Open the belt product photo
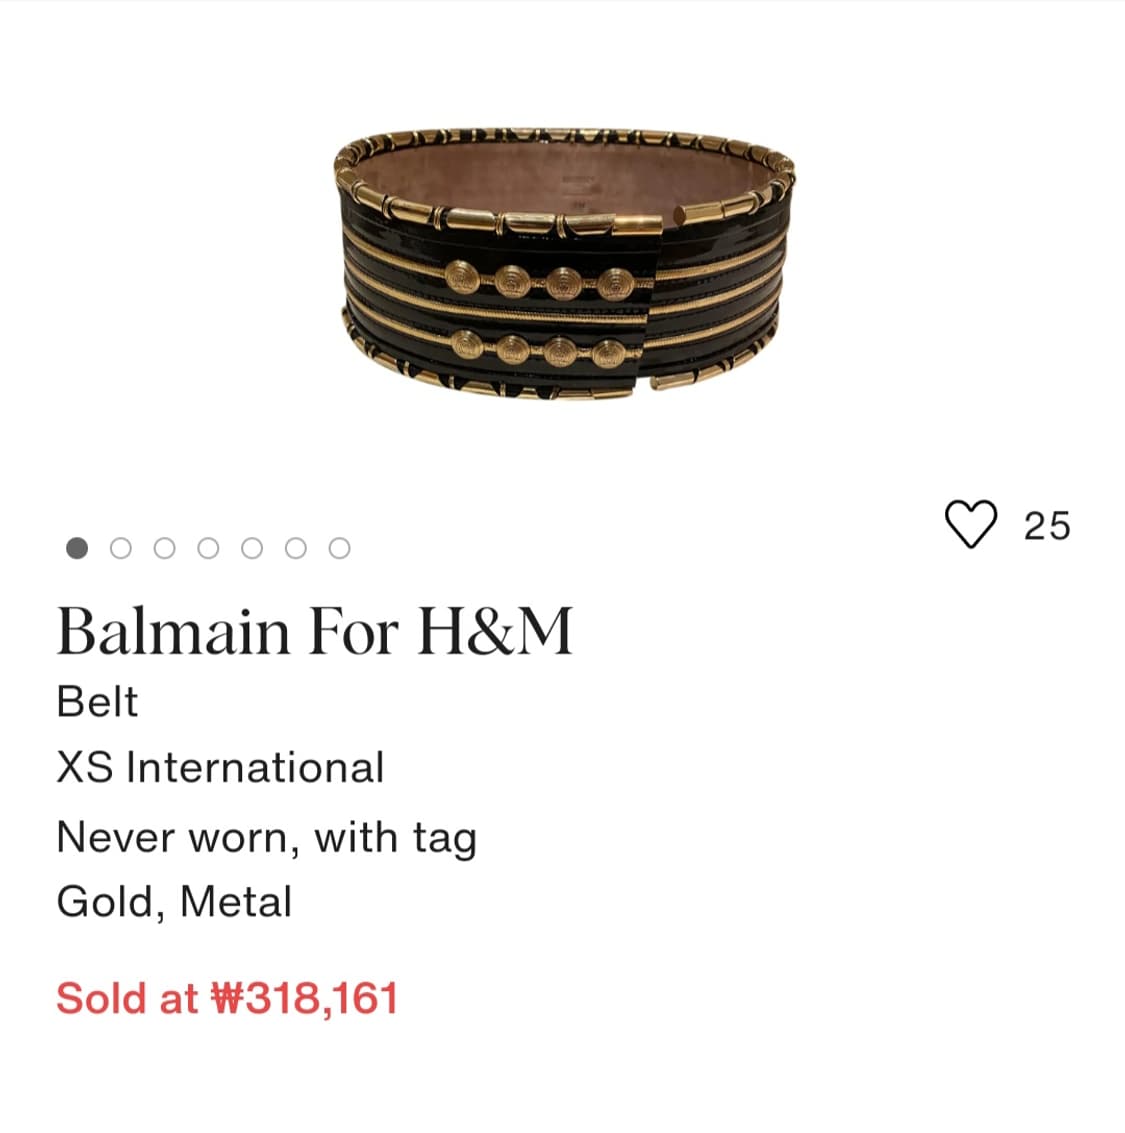This screenshot has height=1133, width=1125. 564,264
